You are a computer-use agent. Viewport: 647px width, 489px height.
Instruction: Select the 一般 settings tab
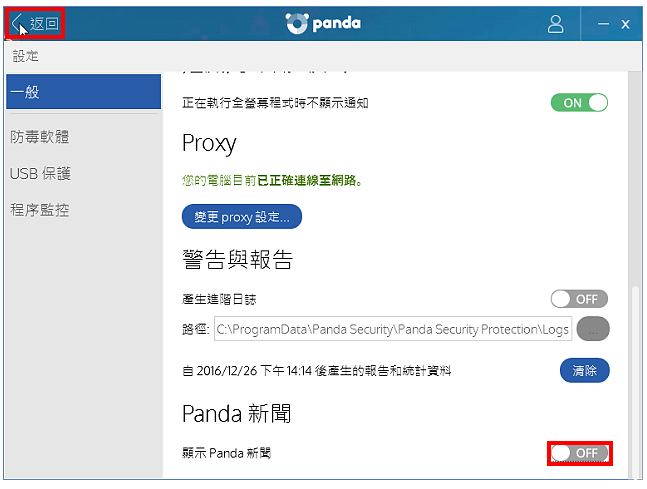pyautogui.click(x=83, y=92)
